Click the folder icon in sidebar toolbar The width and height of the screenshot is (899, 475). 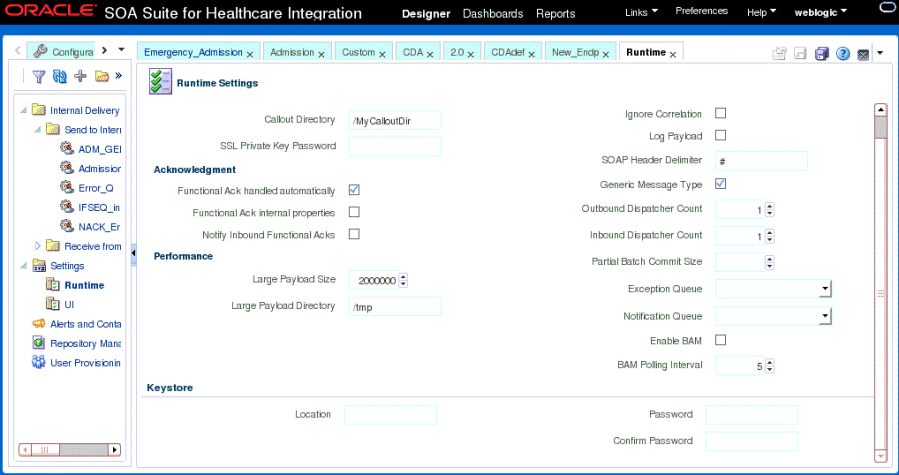[x=101, y=76]
